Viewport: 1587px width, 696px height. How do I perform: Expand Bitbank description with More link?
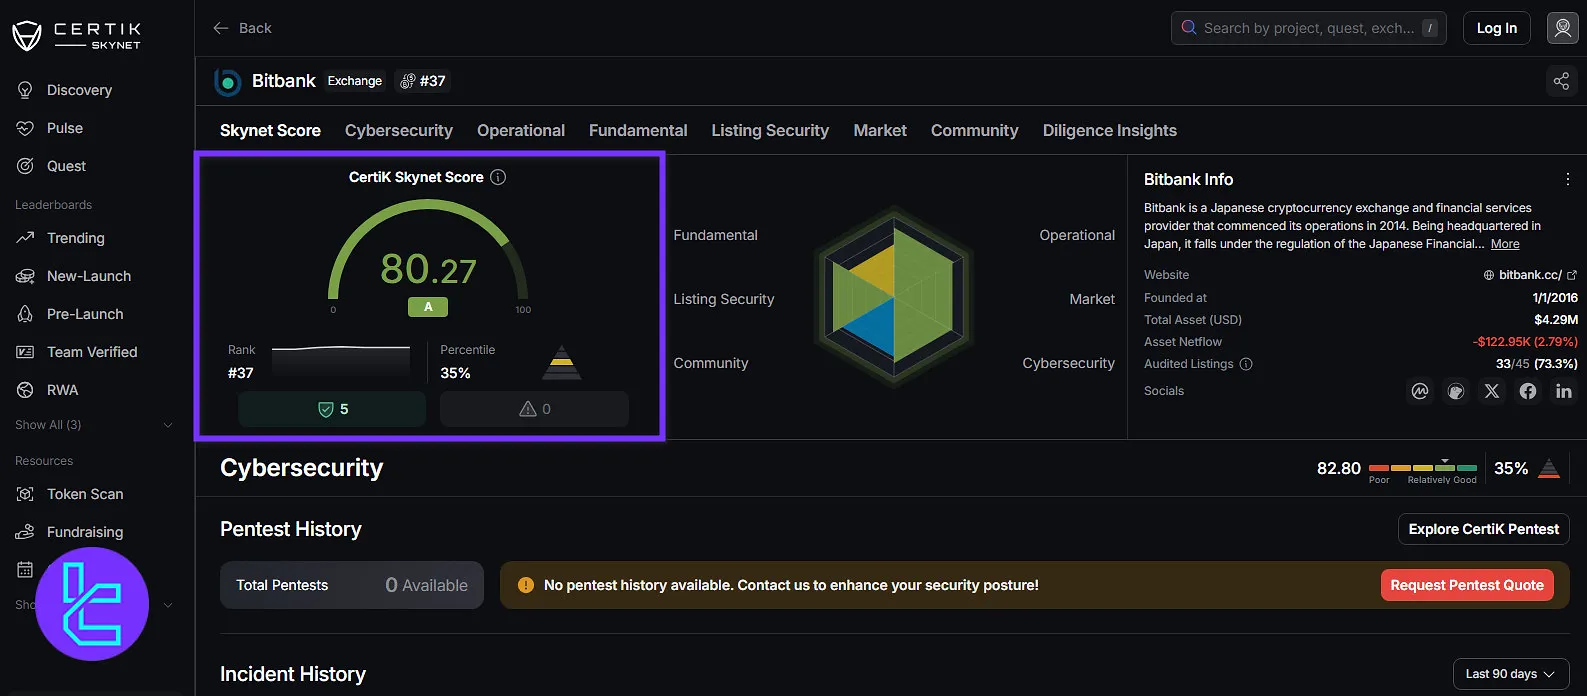click(x=1504, y=244)
